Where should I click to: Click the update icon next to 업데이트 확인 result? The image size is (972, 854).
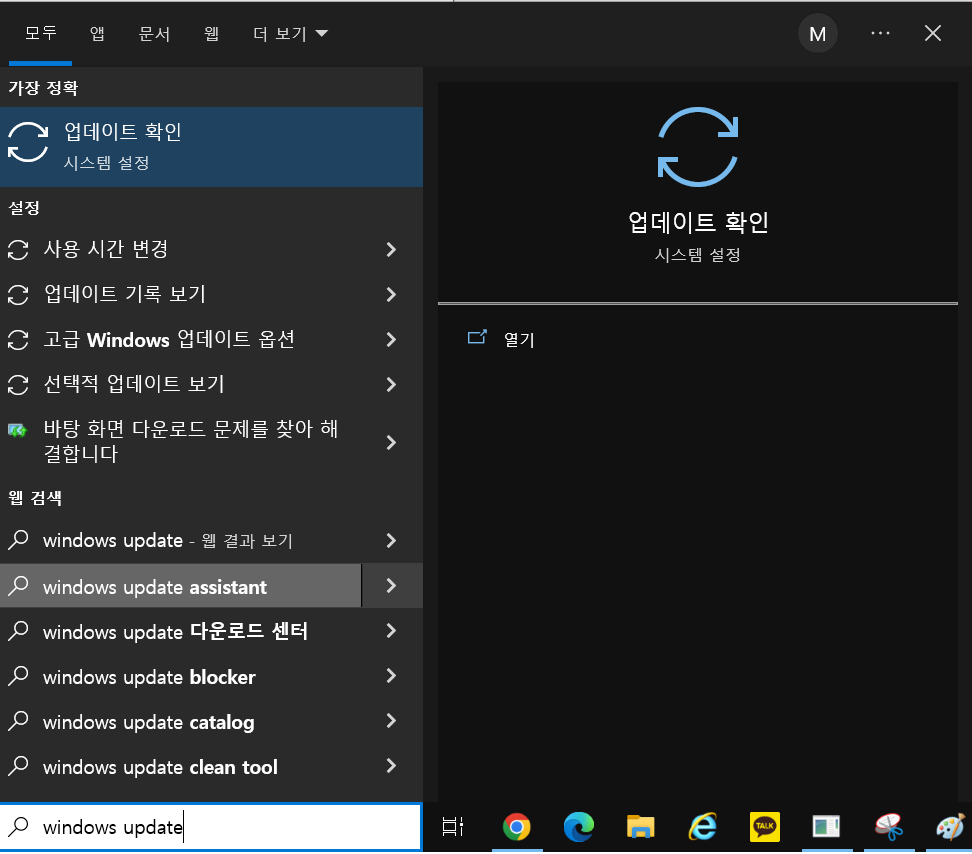(28, 142)
